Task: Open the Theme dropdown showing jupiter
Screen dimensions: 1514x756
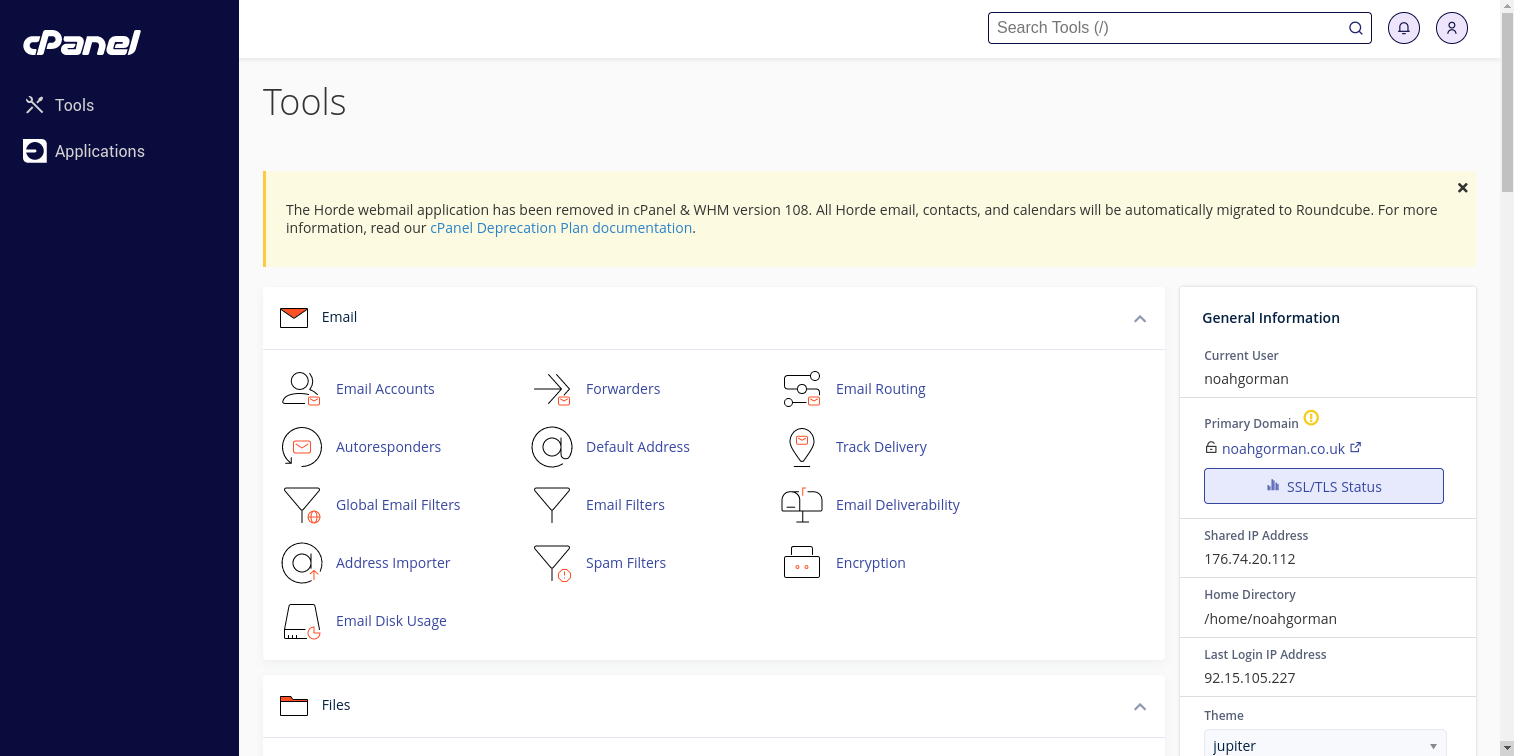Action: click(x=1324, y=745)
